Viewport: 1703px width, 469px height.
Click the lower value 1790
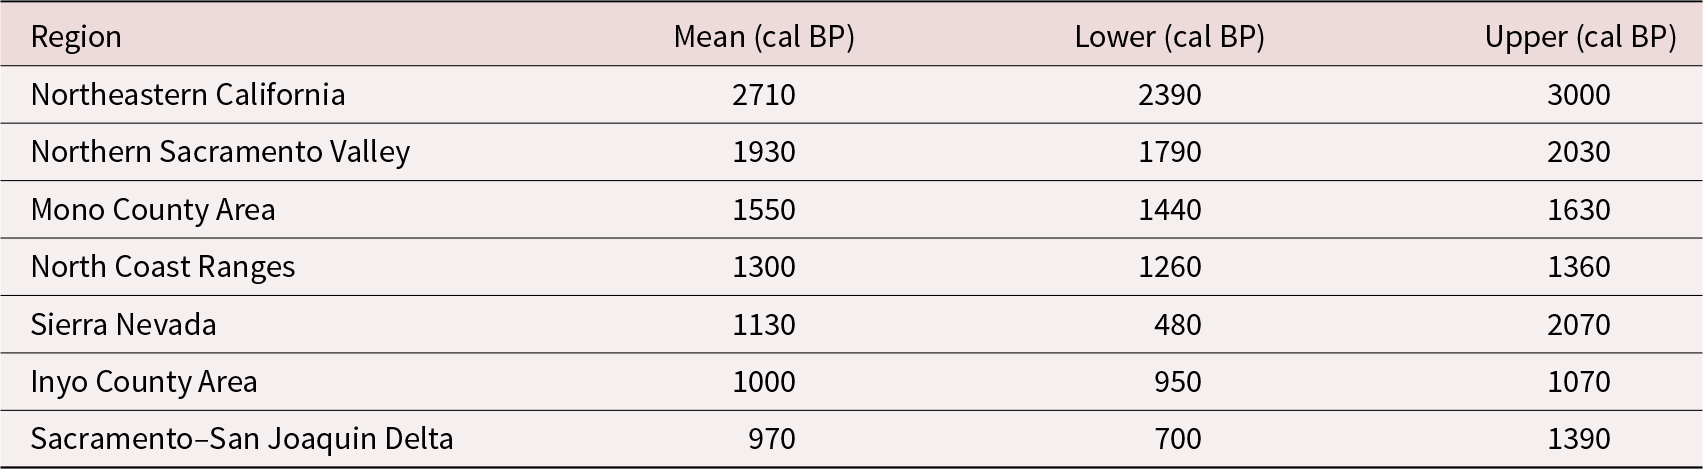click(1170, 152)
